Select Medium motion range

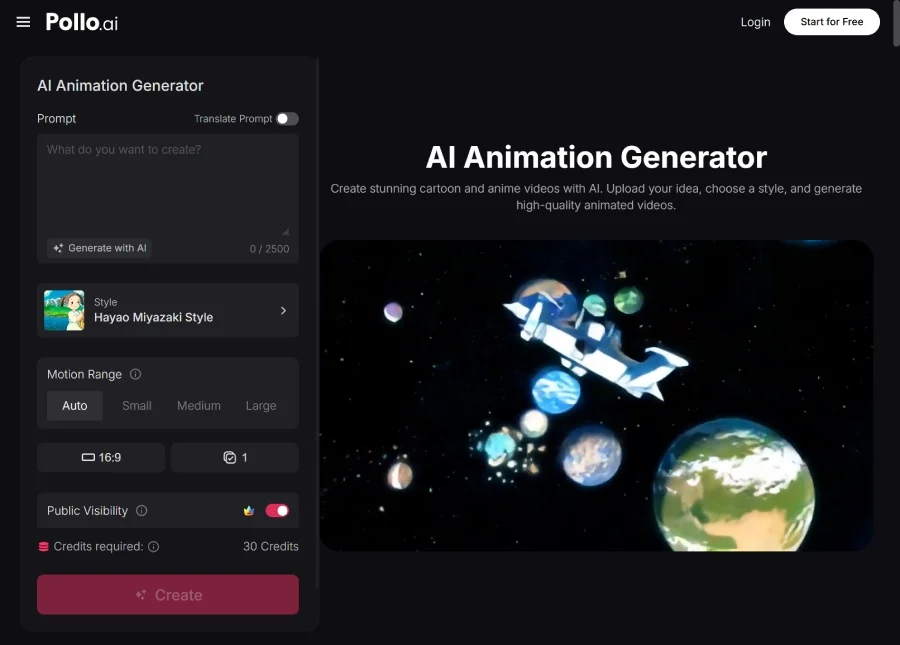(x=199, y=406)
